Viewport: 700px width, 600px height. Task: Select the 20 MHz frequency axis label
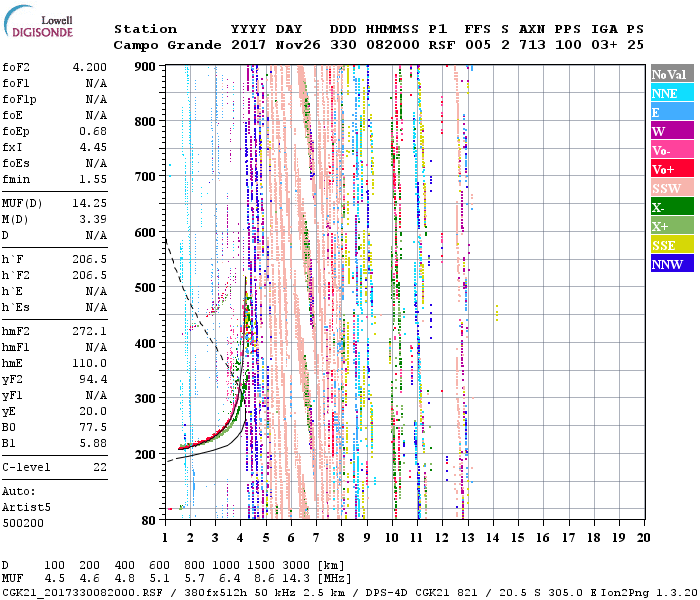point(640,537)
